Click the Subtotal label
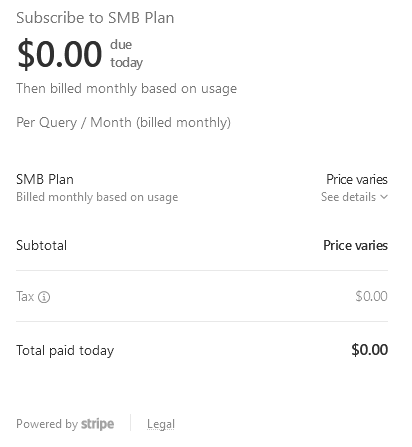Image resolution: width=412 pixels, height=447 pixels. tap(42, 245)
